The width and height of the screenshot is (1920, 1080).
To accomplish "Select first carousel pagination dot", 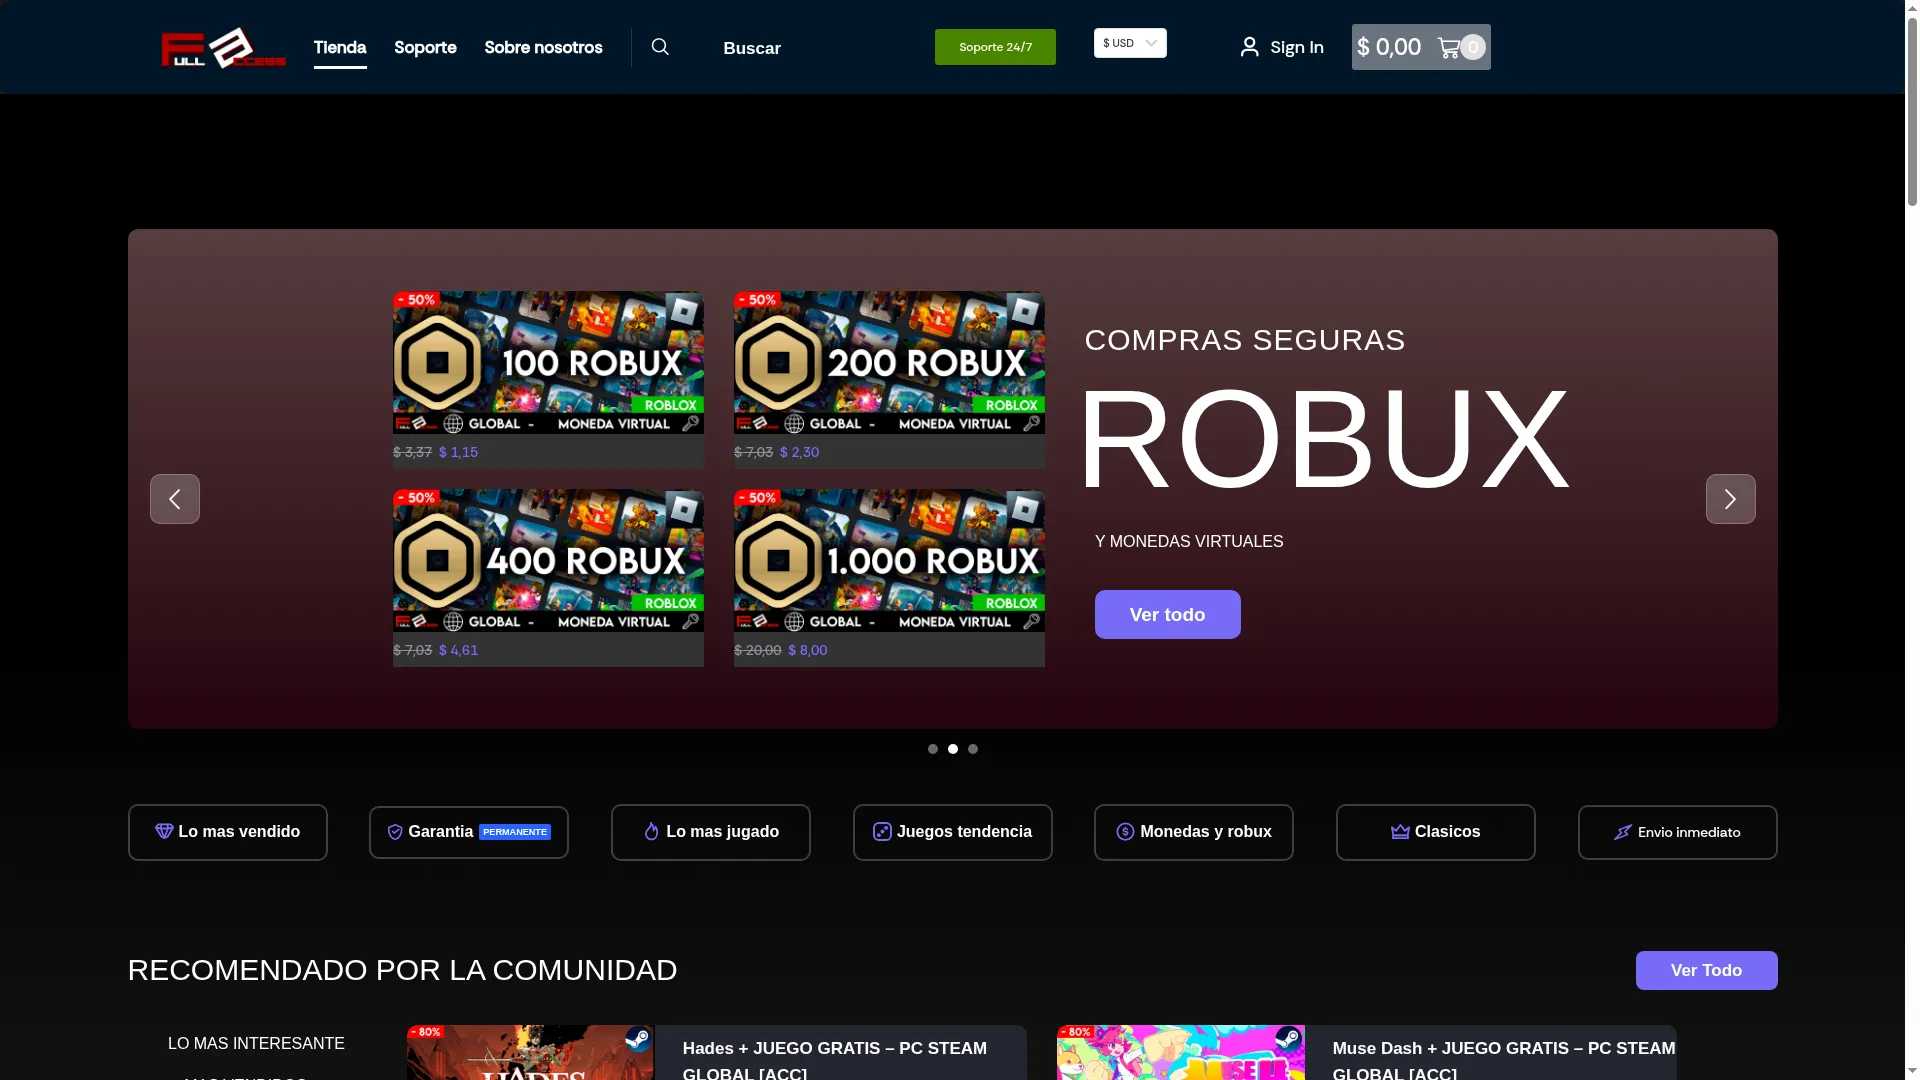I will pos(933,749).
